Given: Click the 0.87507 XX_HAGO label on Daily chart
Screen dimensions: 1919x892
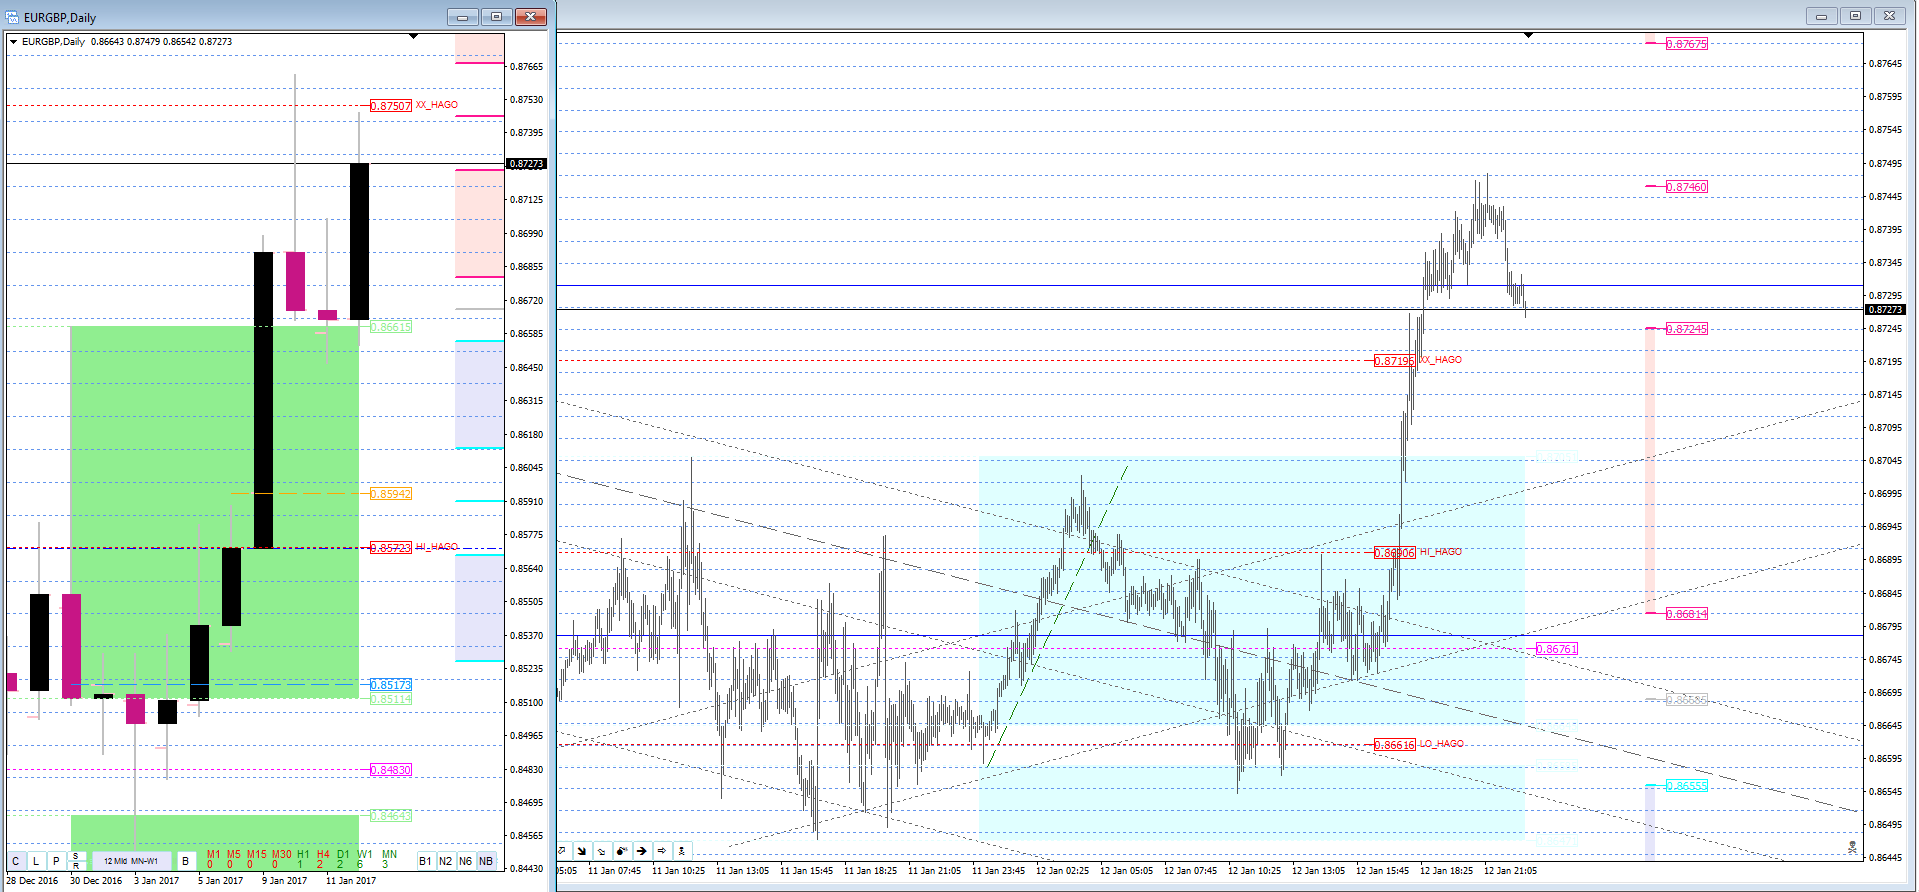Looking at the screenshot, I should pyautogui.click(x=414, y=105).
